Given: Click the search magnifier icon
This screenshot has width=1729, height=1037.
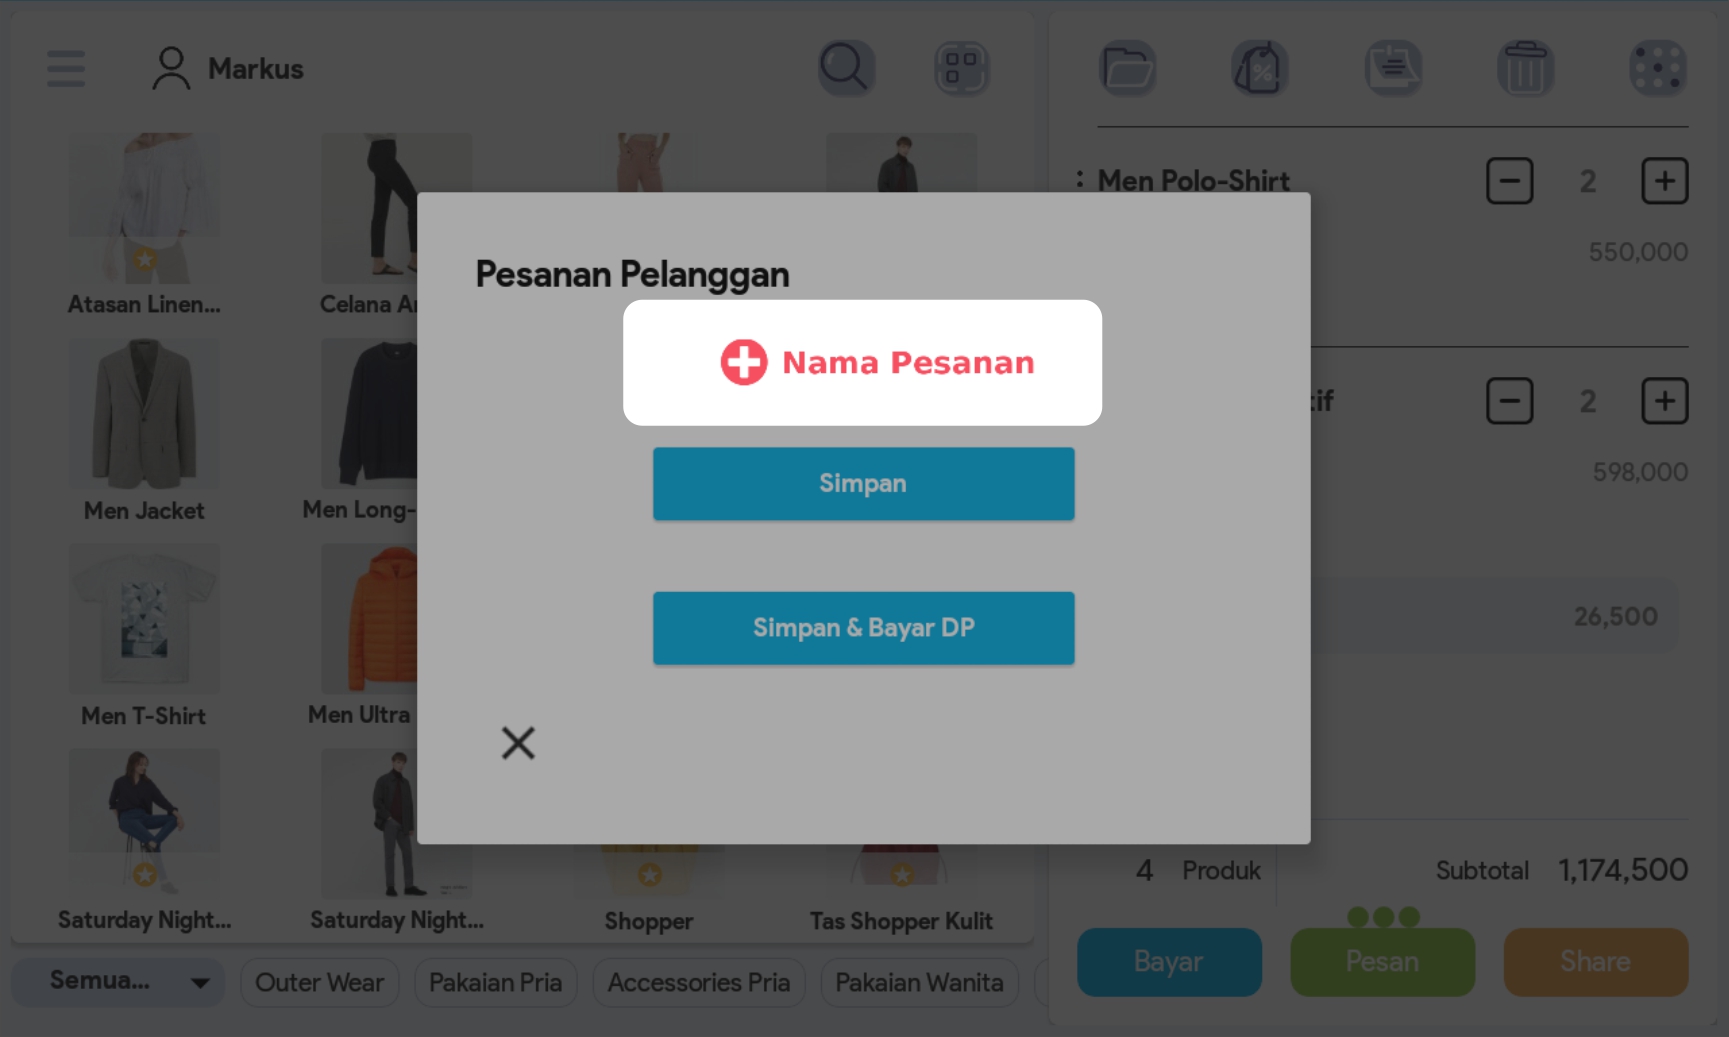Looking at the screenshot, I should 846,68.
